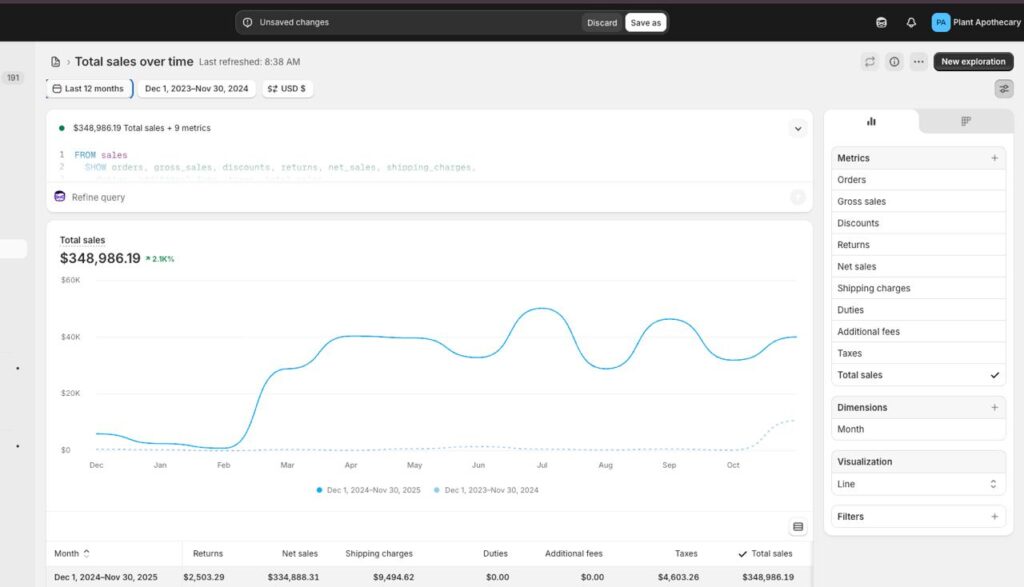The height and width of the screenshot is (587, 1024).
Task: Toggle the side panel settings icon
Action: (1003, 89)
